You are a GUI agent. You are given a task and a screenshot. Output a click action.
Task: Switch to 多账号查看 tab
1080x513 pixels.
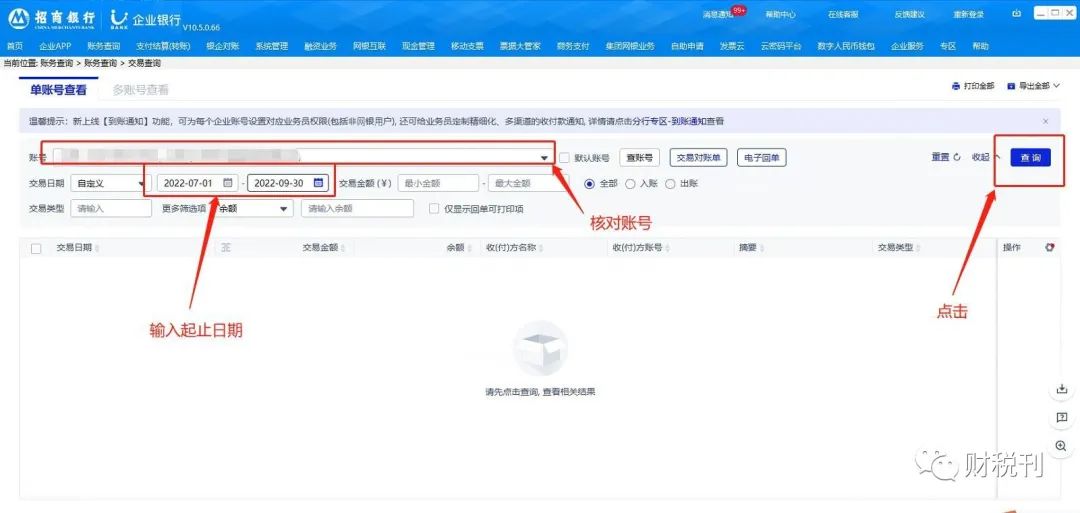pos(141,90)
